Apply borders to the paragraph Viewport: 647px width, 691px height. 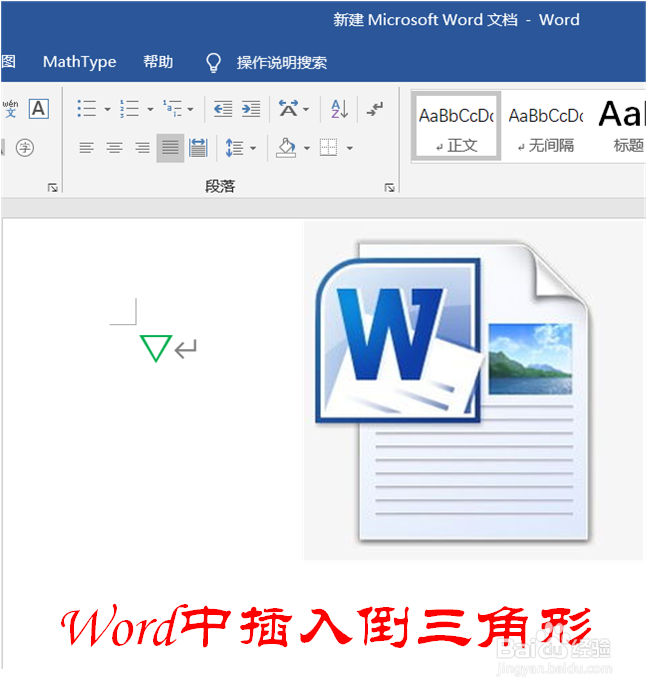click(328, 148)
